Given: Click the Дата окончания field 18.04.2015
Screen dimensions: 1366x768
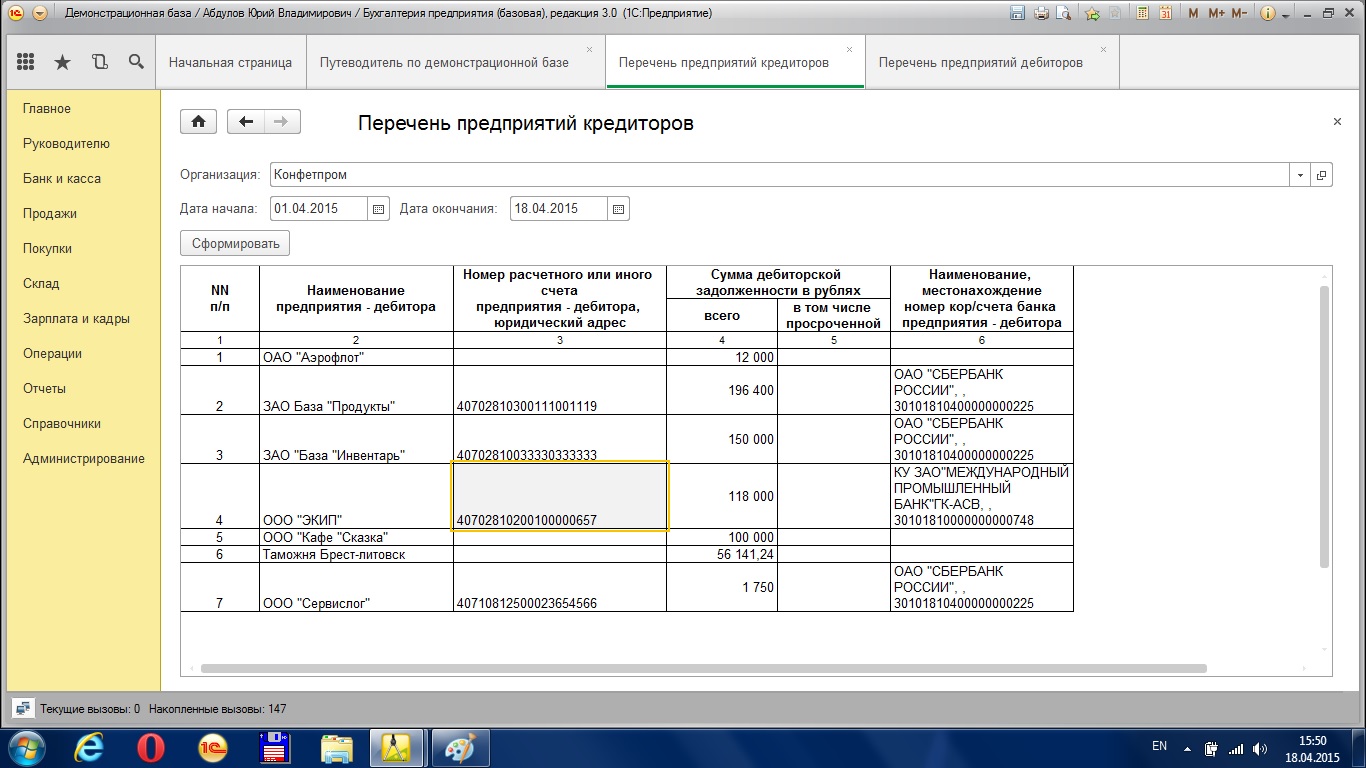Looking at the screenshot, I should click(558, 209).
